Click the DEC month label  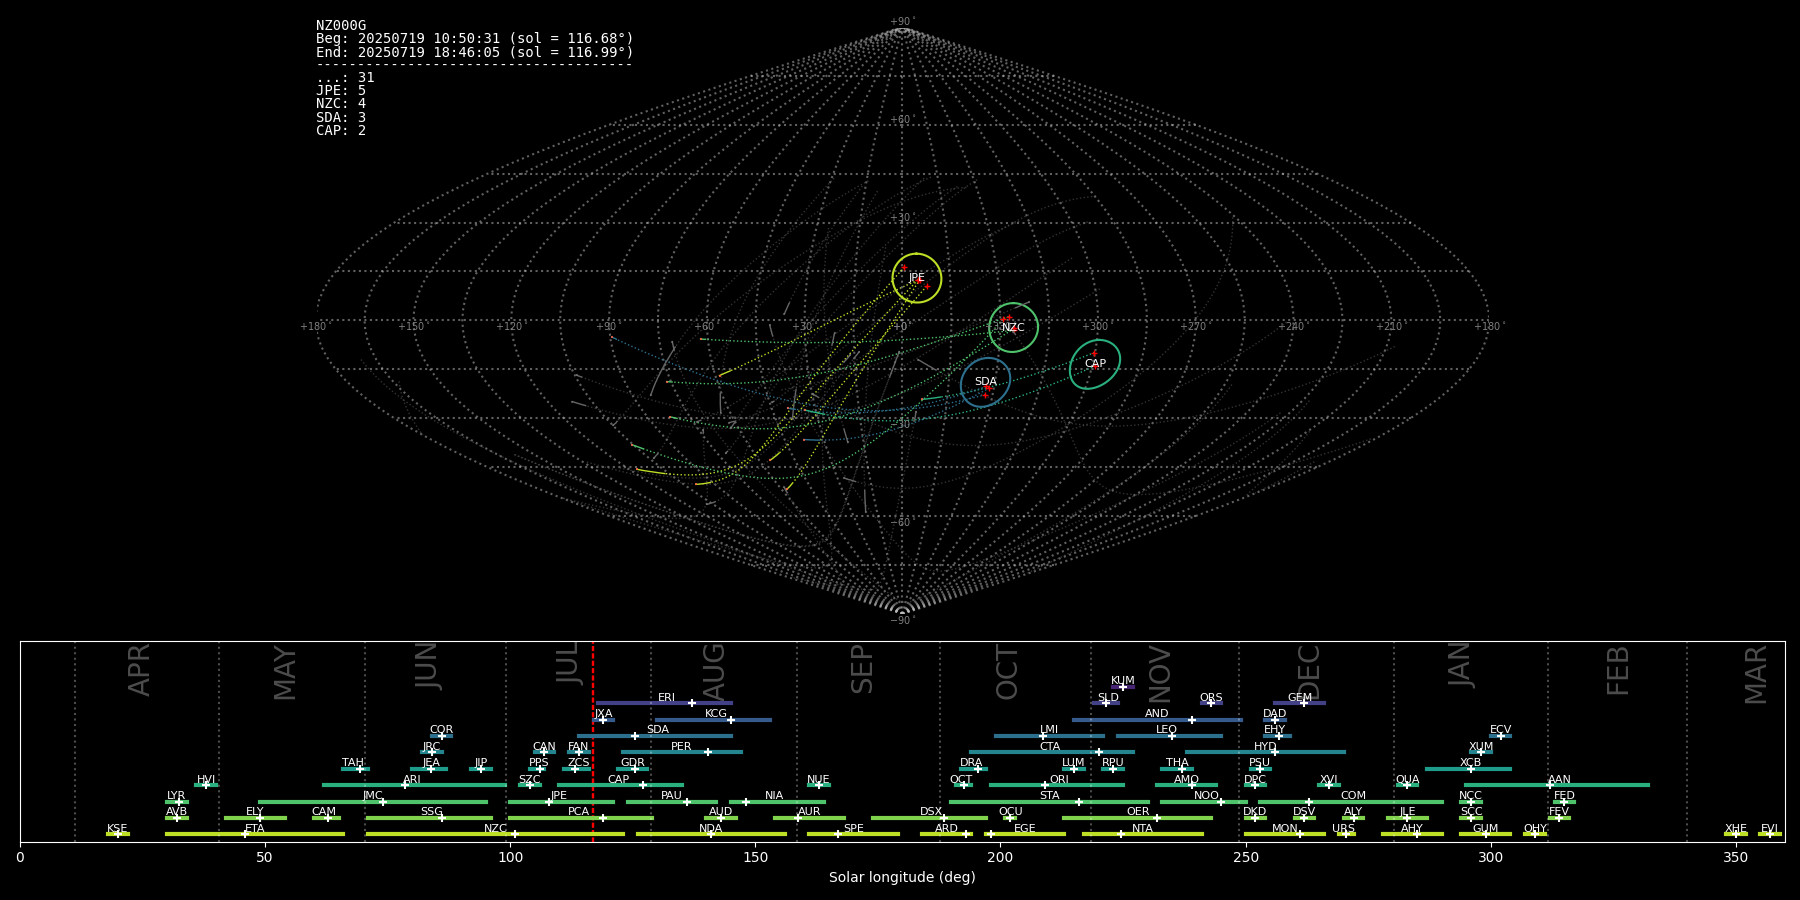tap(1308, 671)
